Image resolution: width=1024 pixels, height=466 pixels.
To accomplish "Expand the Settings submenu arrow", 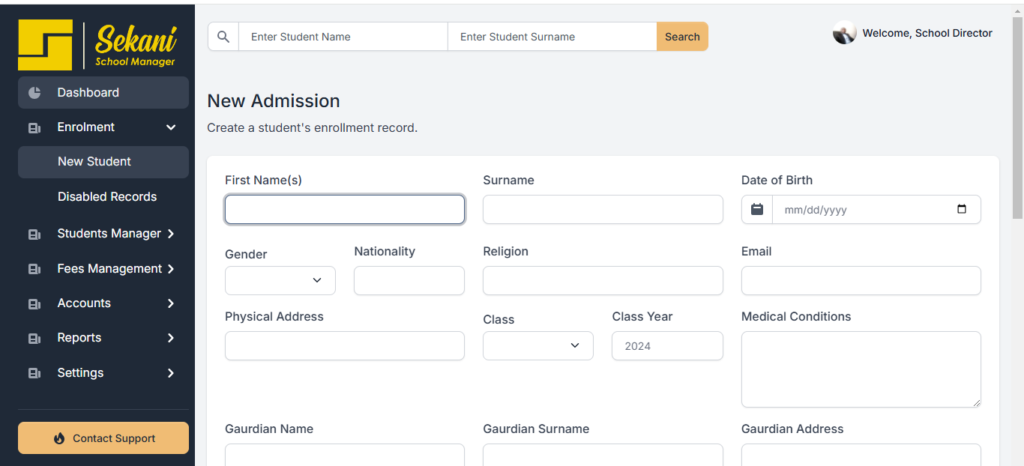I will point(170,373).
